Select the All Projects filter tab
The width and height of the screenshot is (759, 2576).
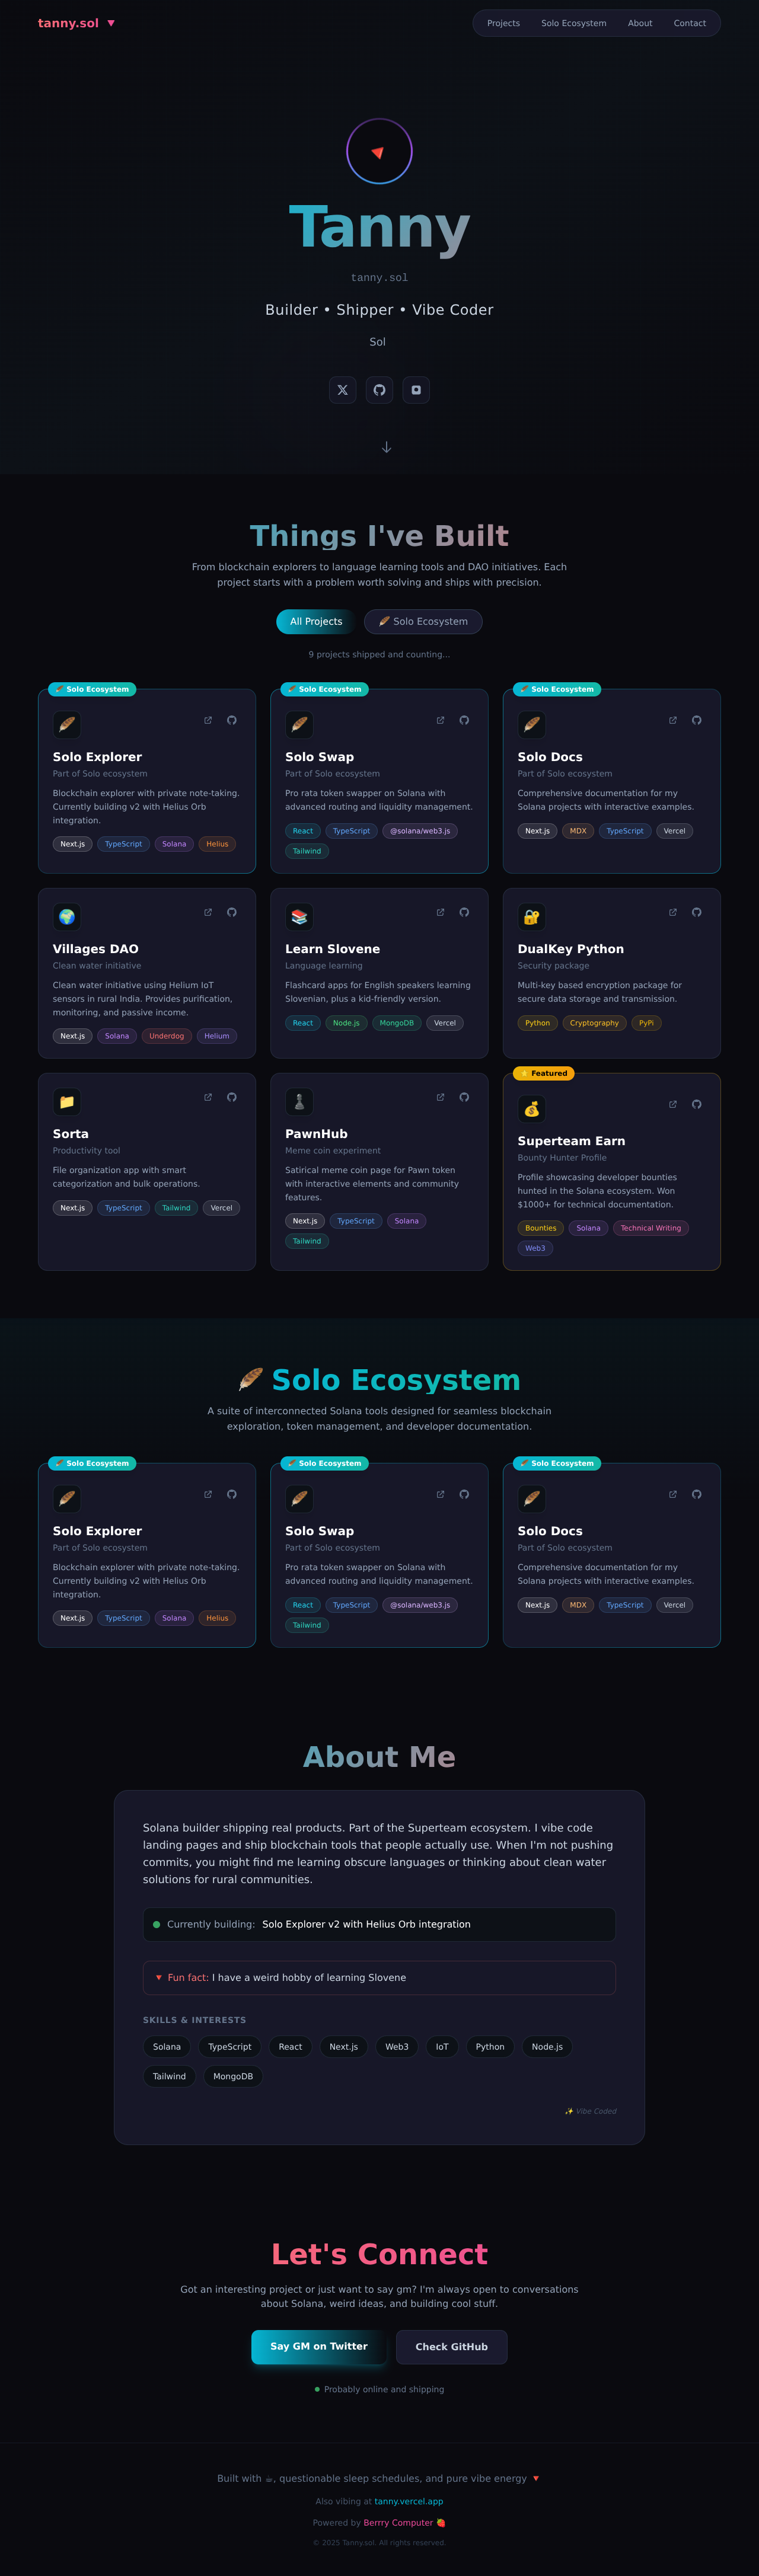[x=315, y=621]
